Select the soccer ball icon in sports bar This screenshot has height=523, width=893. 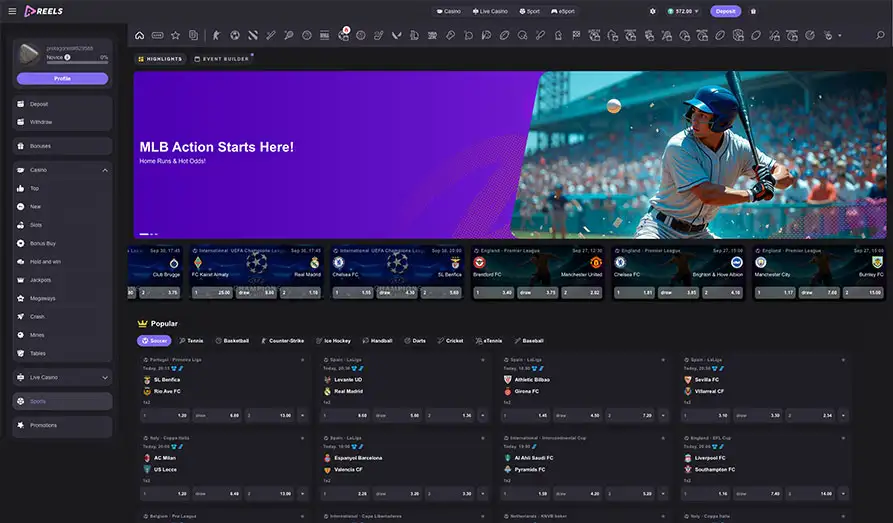click(235, 35)
